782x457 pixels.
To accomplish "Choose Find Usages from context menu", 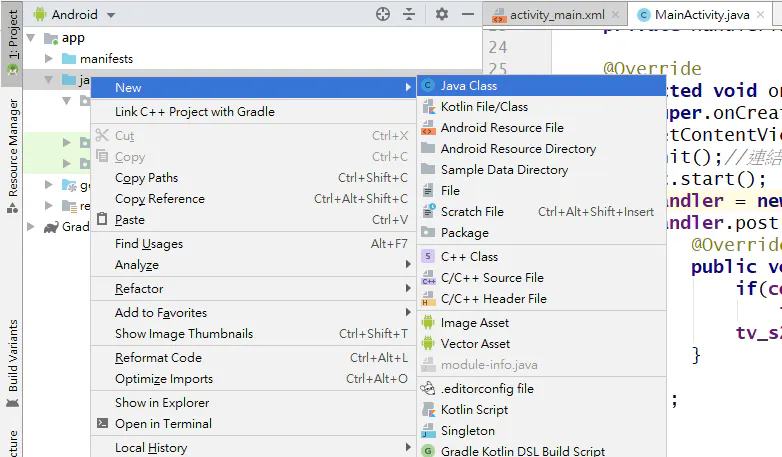I will (253, 243).
